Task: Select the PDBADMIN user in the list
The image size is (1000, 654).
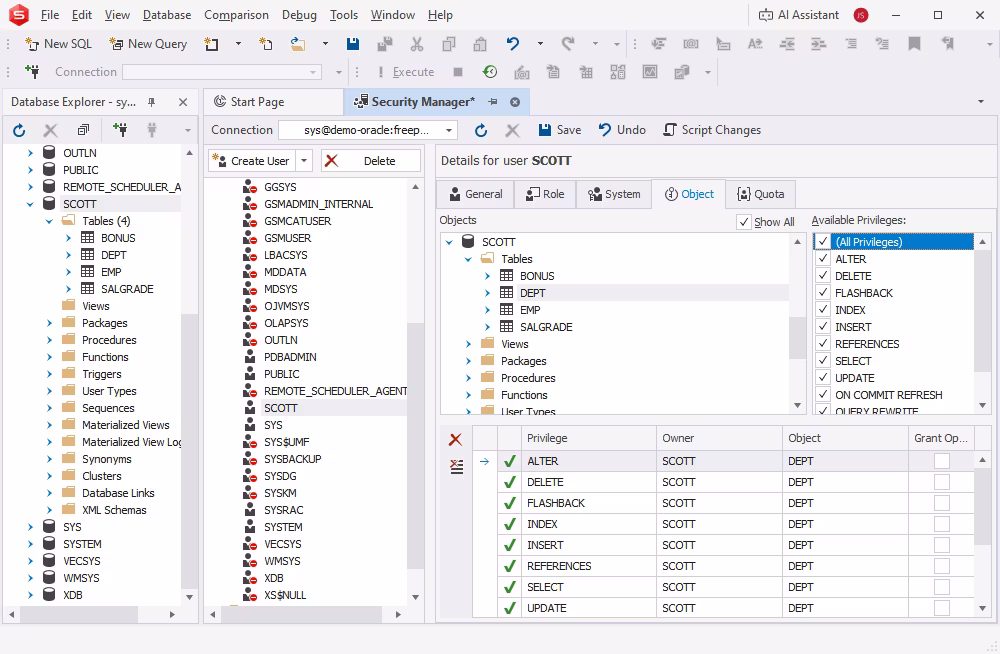Action: pos(290,357)
